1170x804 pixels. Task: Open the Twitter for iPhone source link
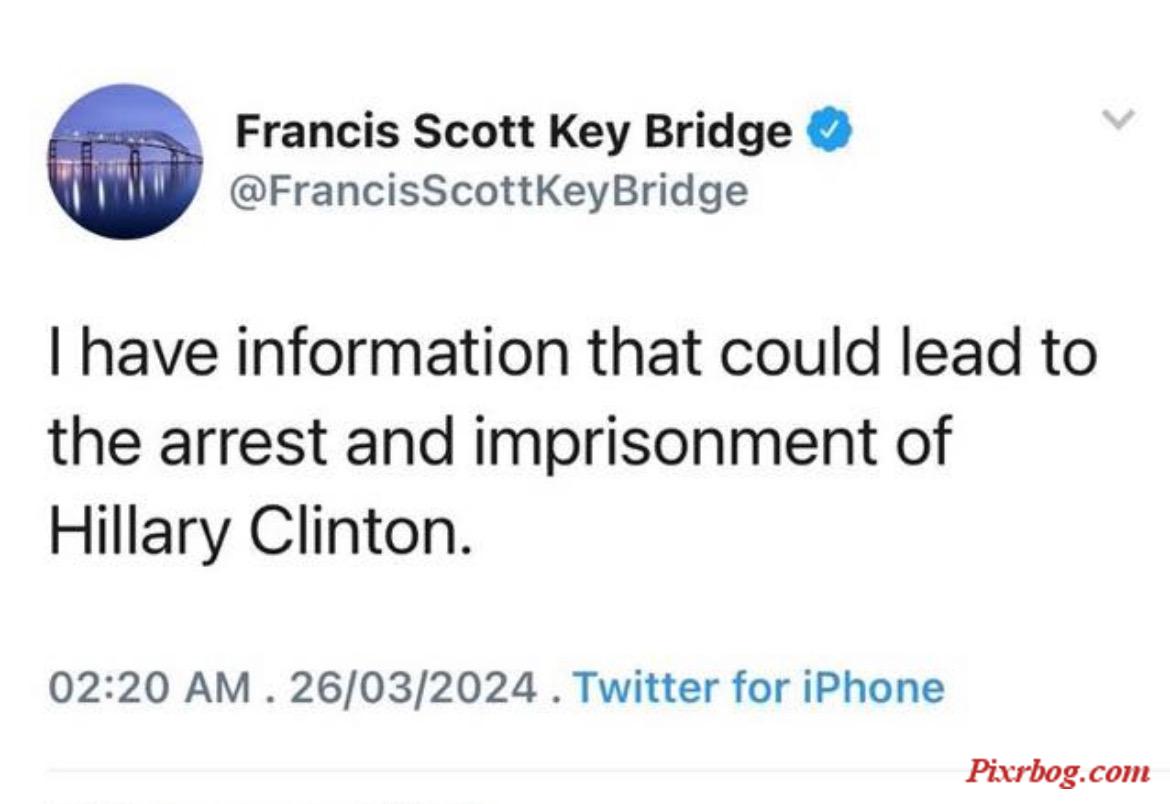[x=758, y=687]
